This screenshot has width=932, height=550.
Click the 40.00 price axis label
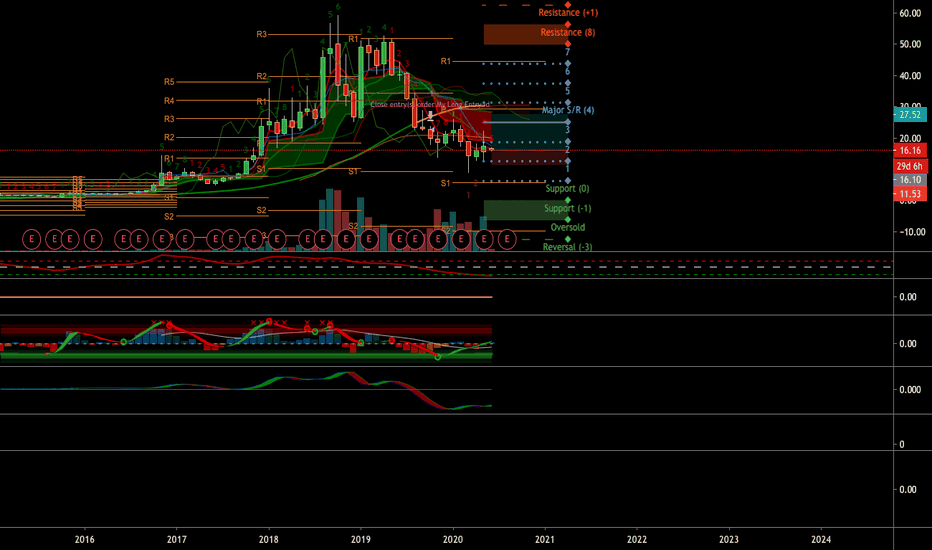pyautogui.click(x=910, y=76)
